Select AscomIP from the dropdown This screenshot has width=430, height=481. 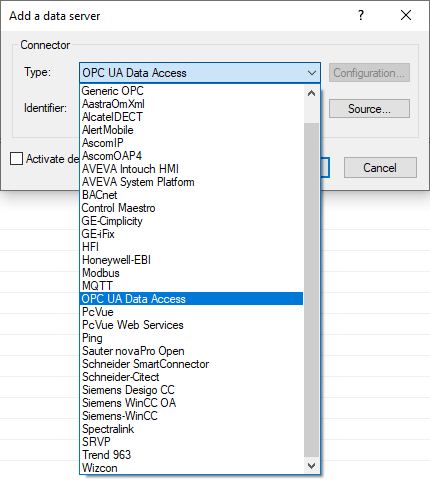tap(192, 143)
